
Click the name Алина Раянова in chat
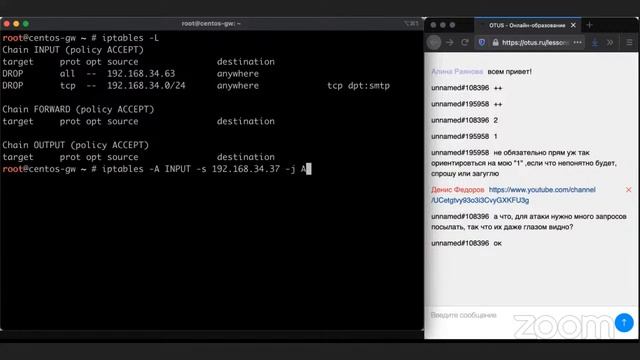tap(457, 71)
